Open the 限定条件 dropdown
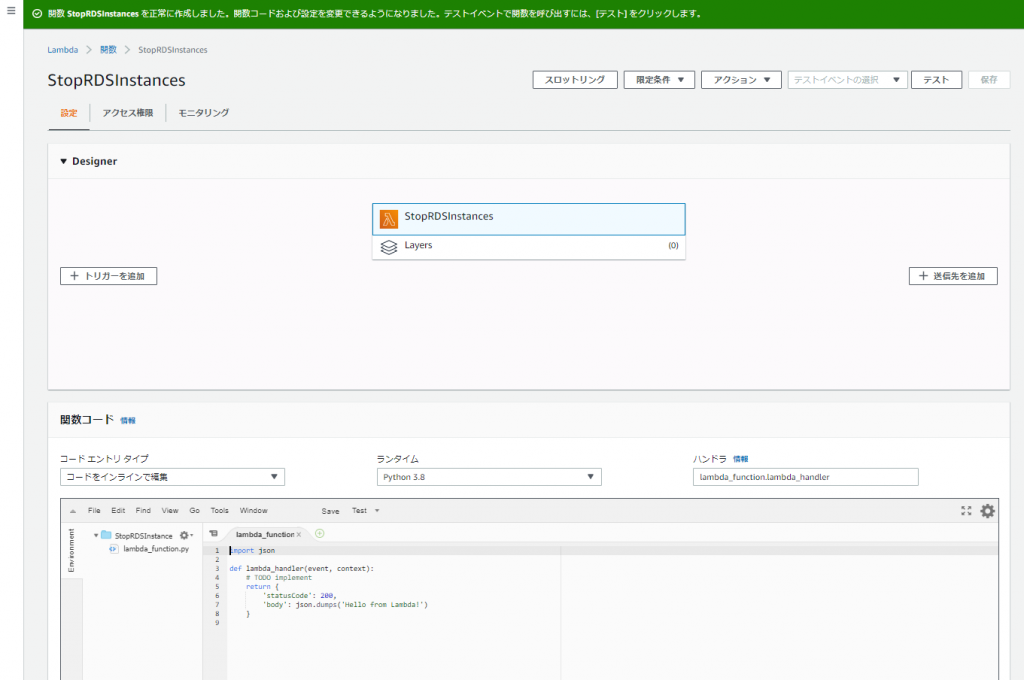The height and width of the screenshot is (680, 1024). pos(659,80)
